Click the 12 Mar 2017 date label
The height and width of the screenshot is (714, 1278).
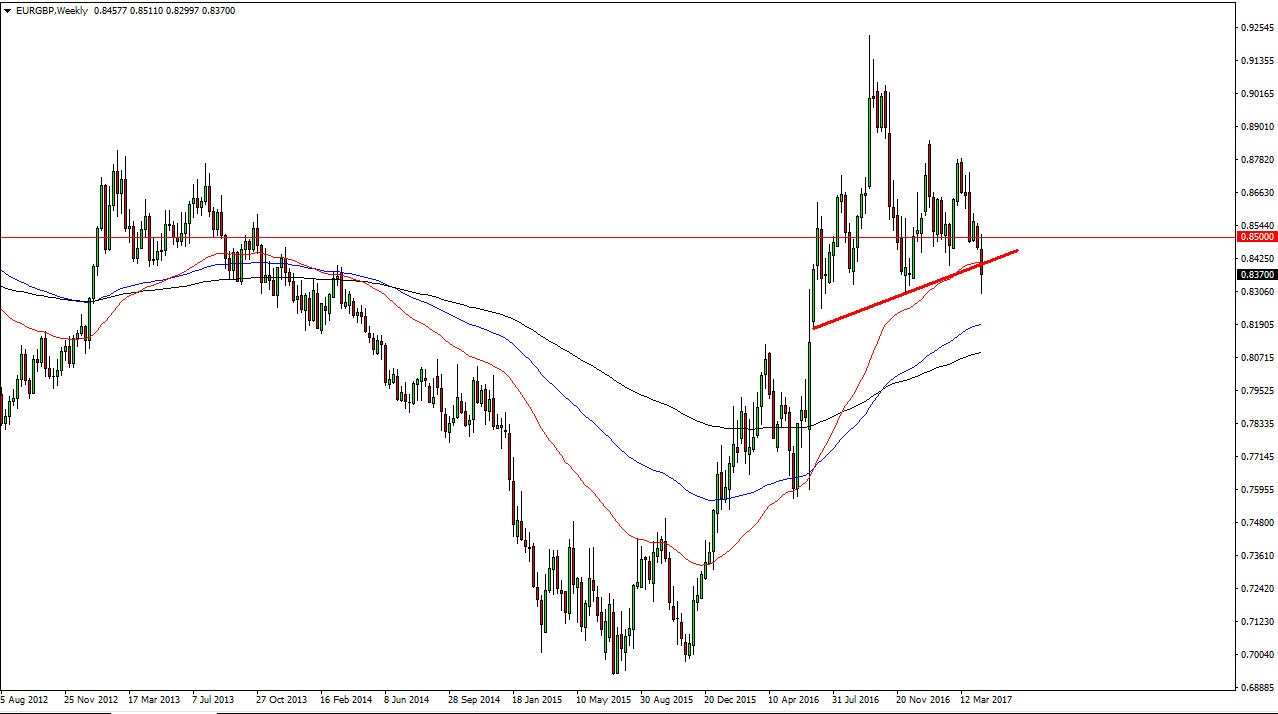tap(986, 700)
